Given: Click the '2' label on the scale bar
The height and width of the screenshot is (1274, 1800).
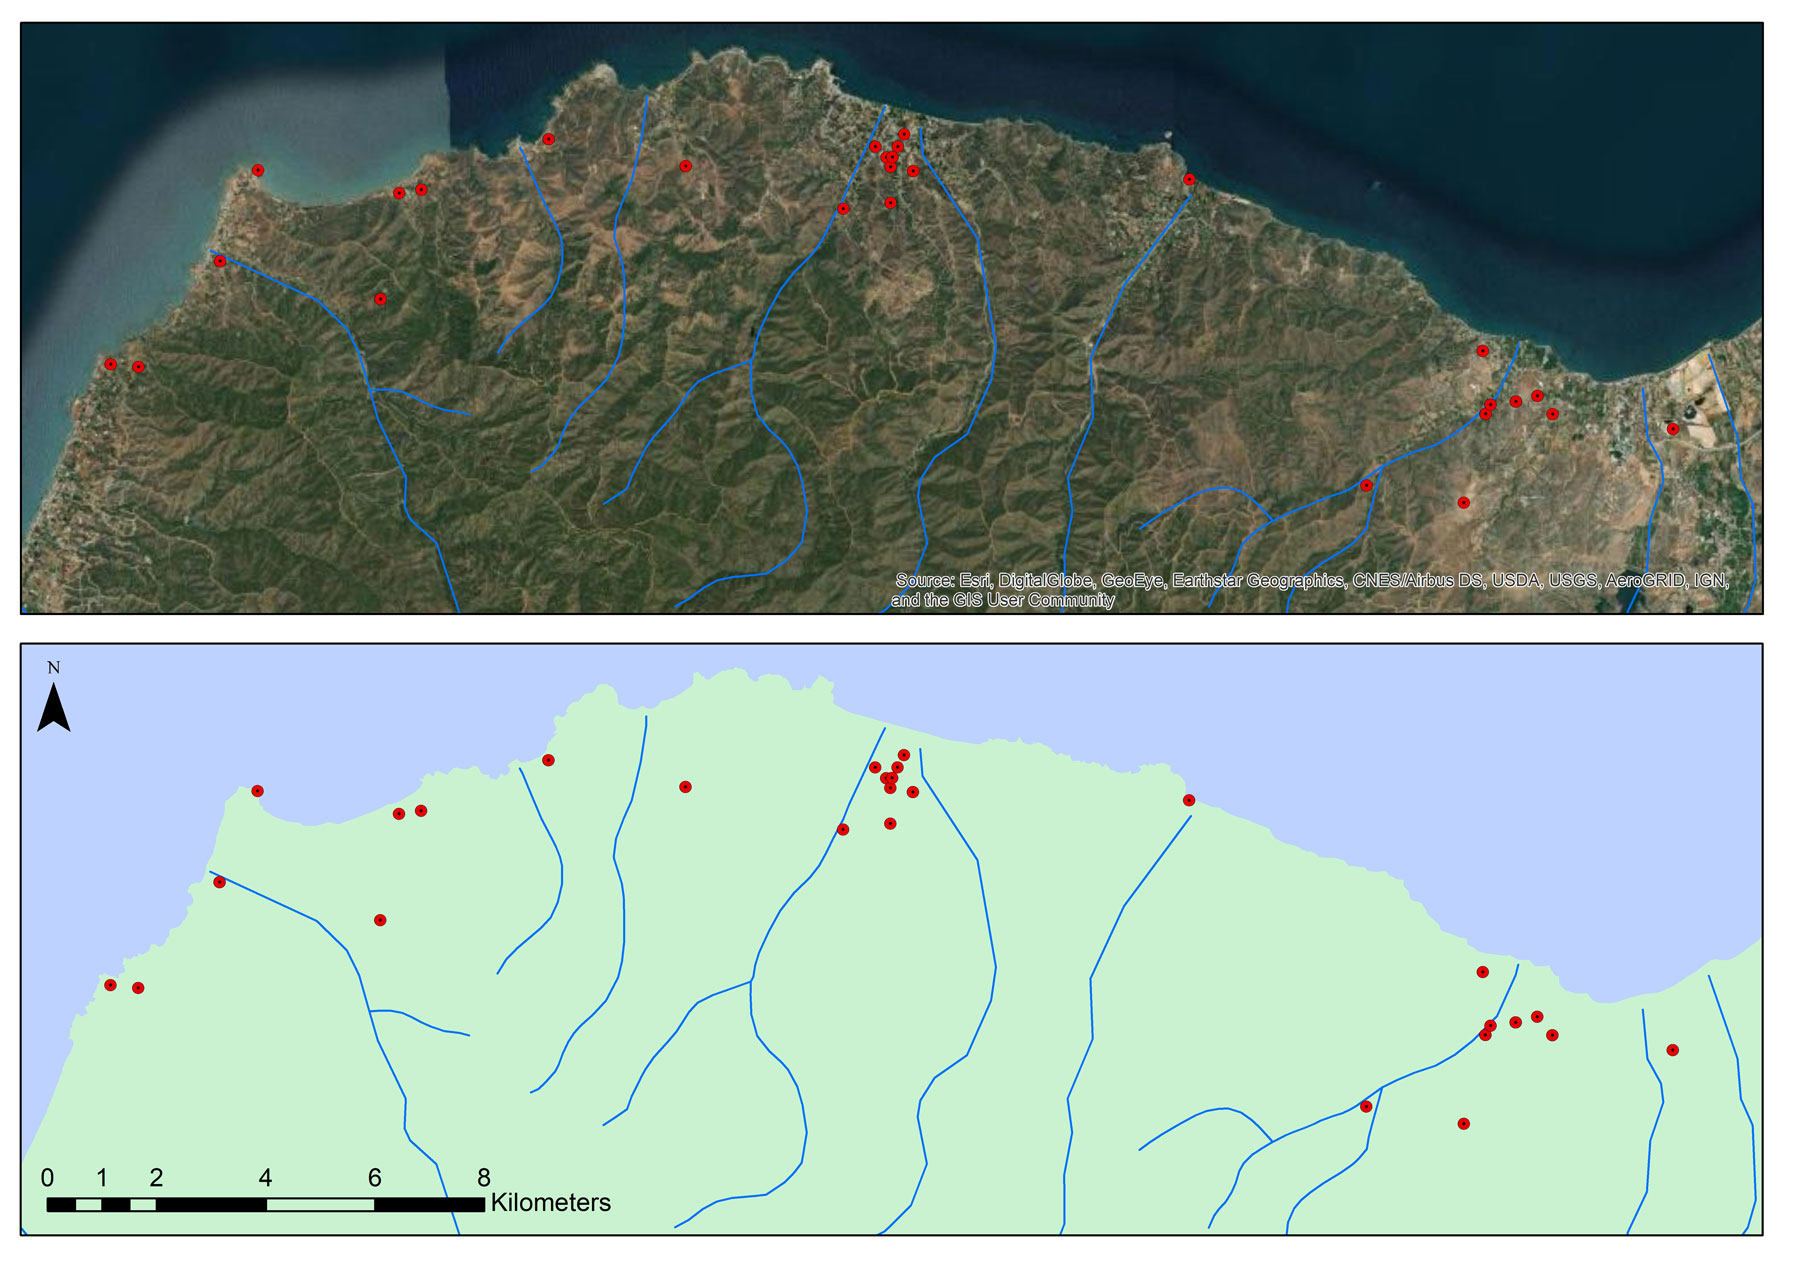Looking at the screenshot, I should tap(156, 1177).
